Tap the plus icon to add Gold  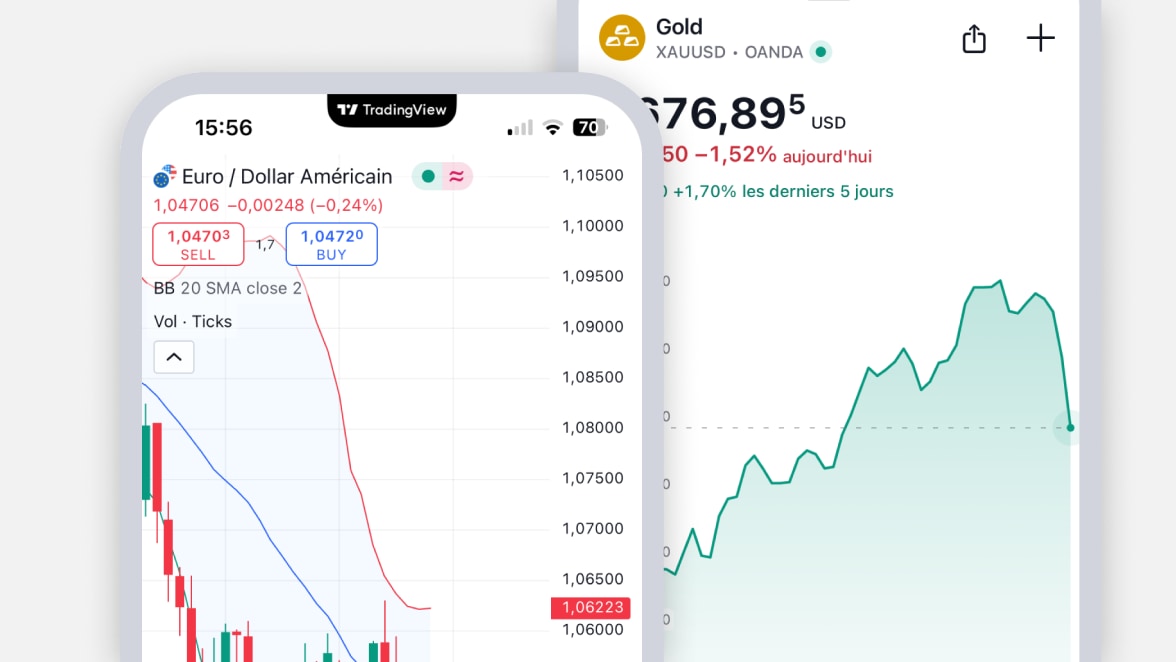pos(1040,38)
